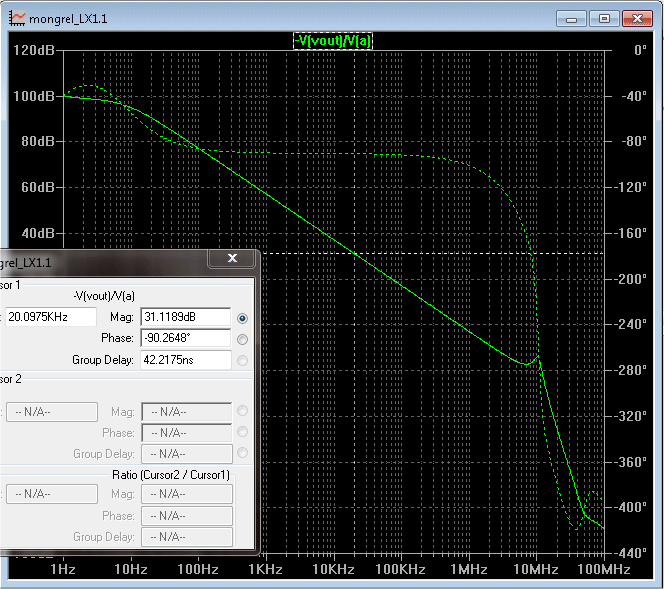Click the -400° phase axis label

coord(631,507)
